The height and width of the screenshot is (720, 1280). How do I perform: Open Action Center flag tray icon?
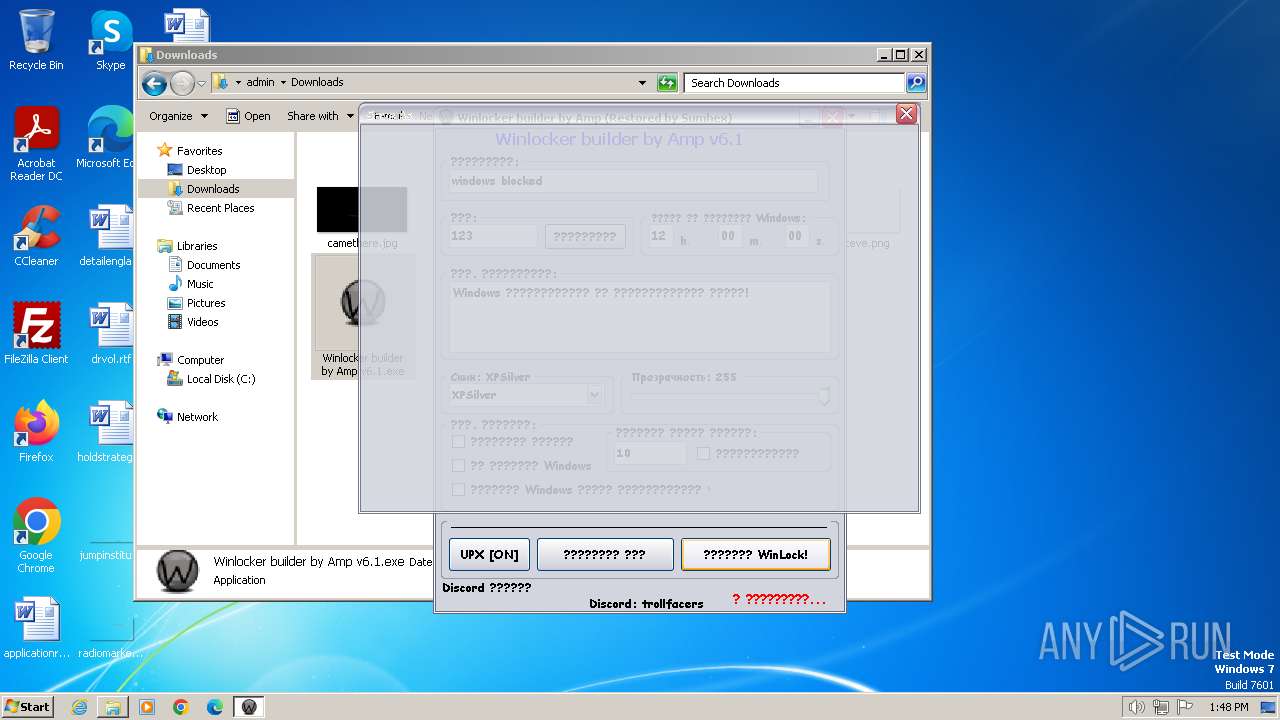click(x=1183, y=707)
